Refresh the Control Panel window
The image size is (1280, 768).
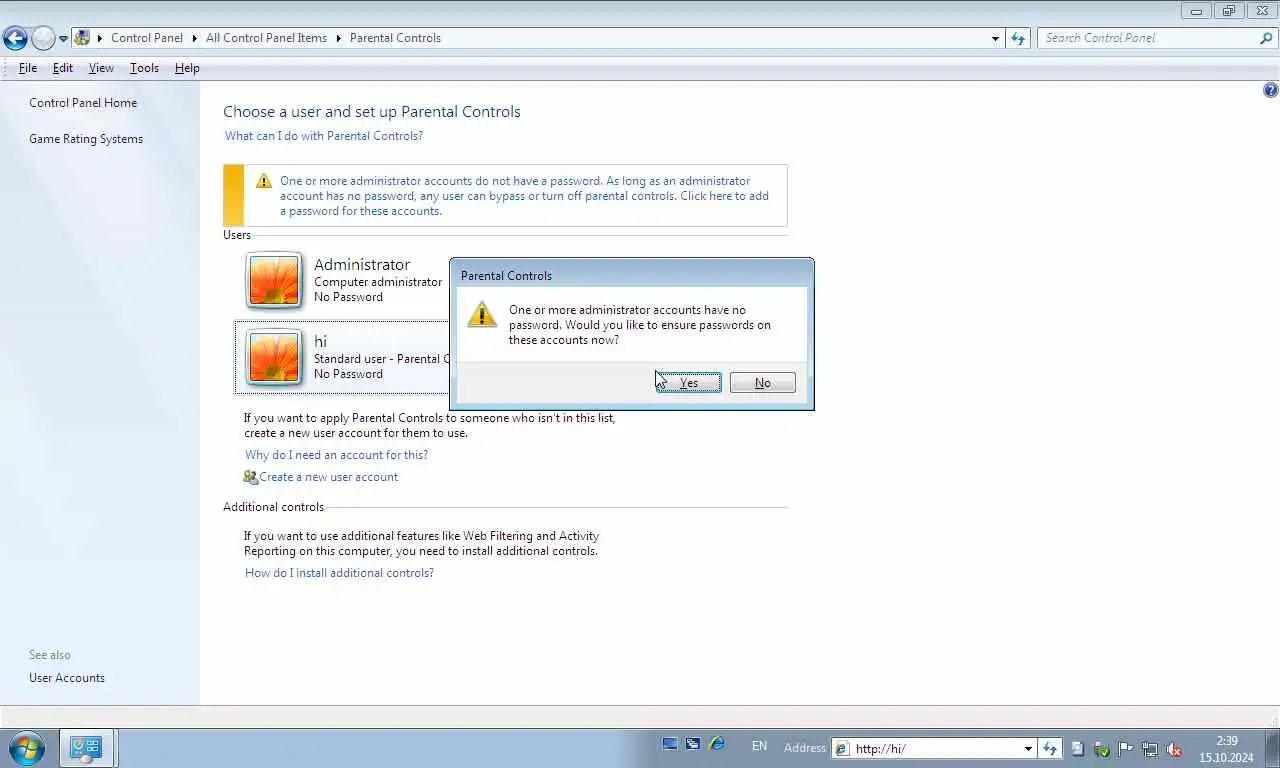tap(1018, 38)
